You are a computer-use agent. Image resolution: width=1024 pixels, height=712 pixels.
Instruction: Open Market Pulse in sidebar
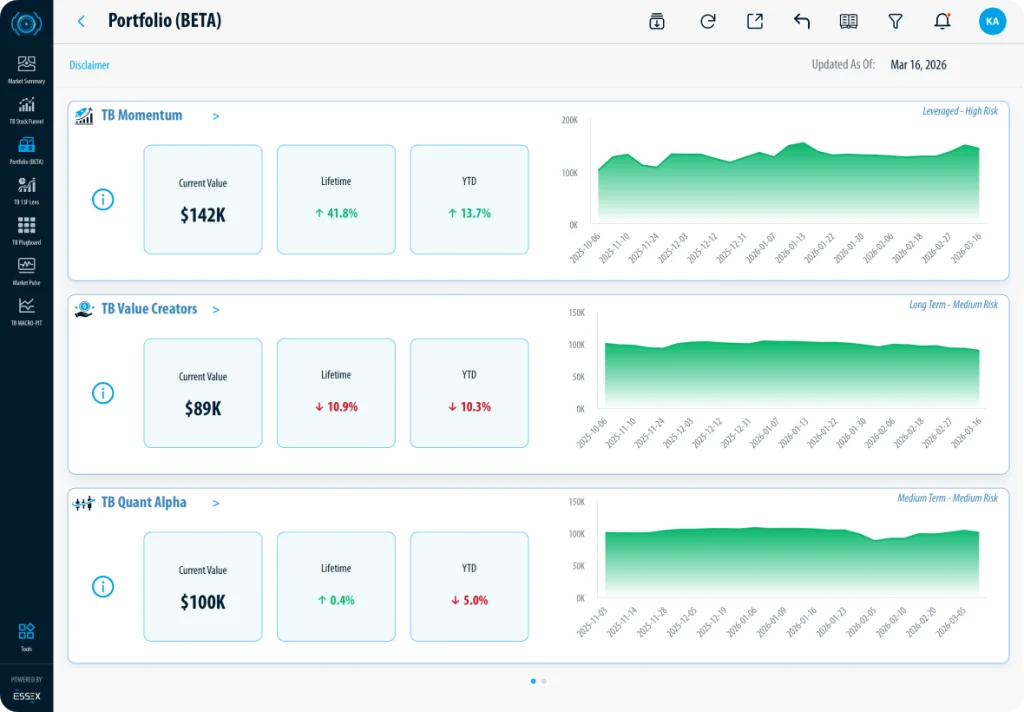pos(26,270)
